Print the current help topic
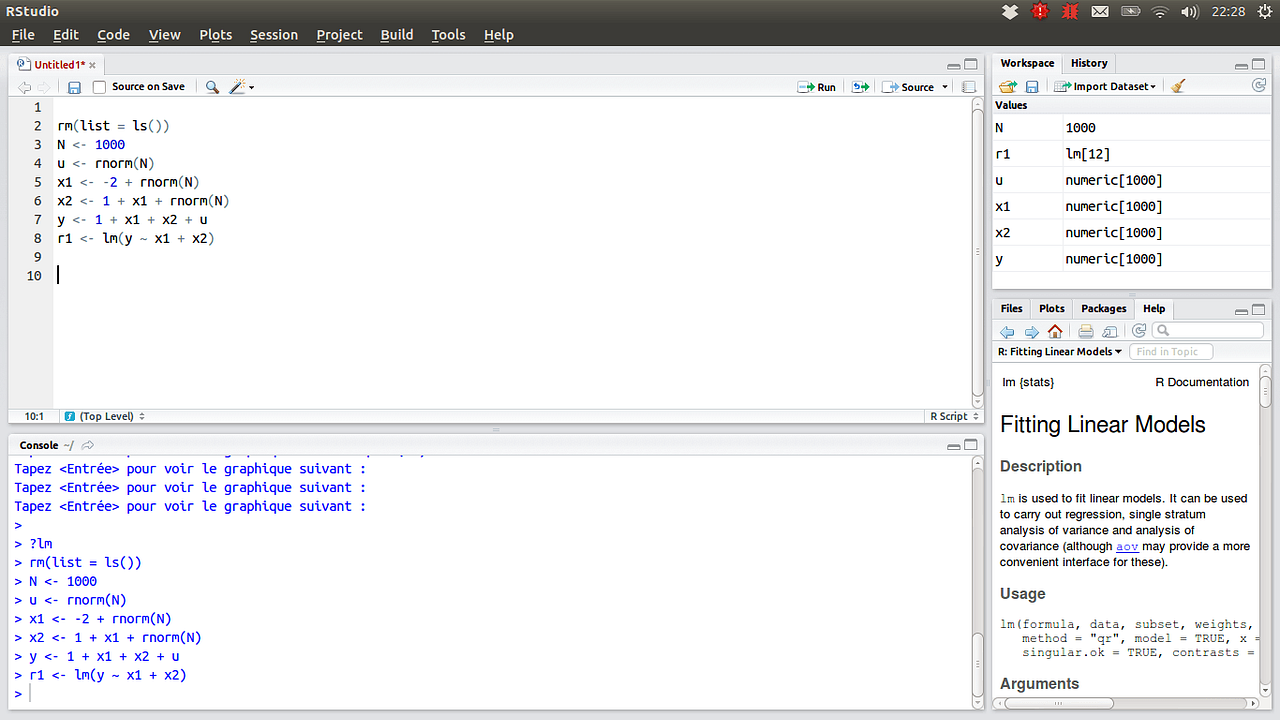Viewport: 1280px width, 720px height. coord(1086,331)
